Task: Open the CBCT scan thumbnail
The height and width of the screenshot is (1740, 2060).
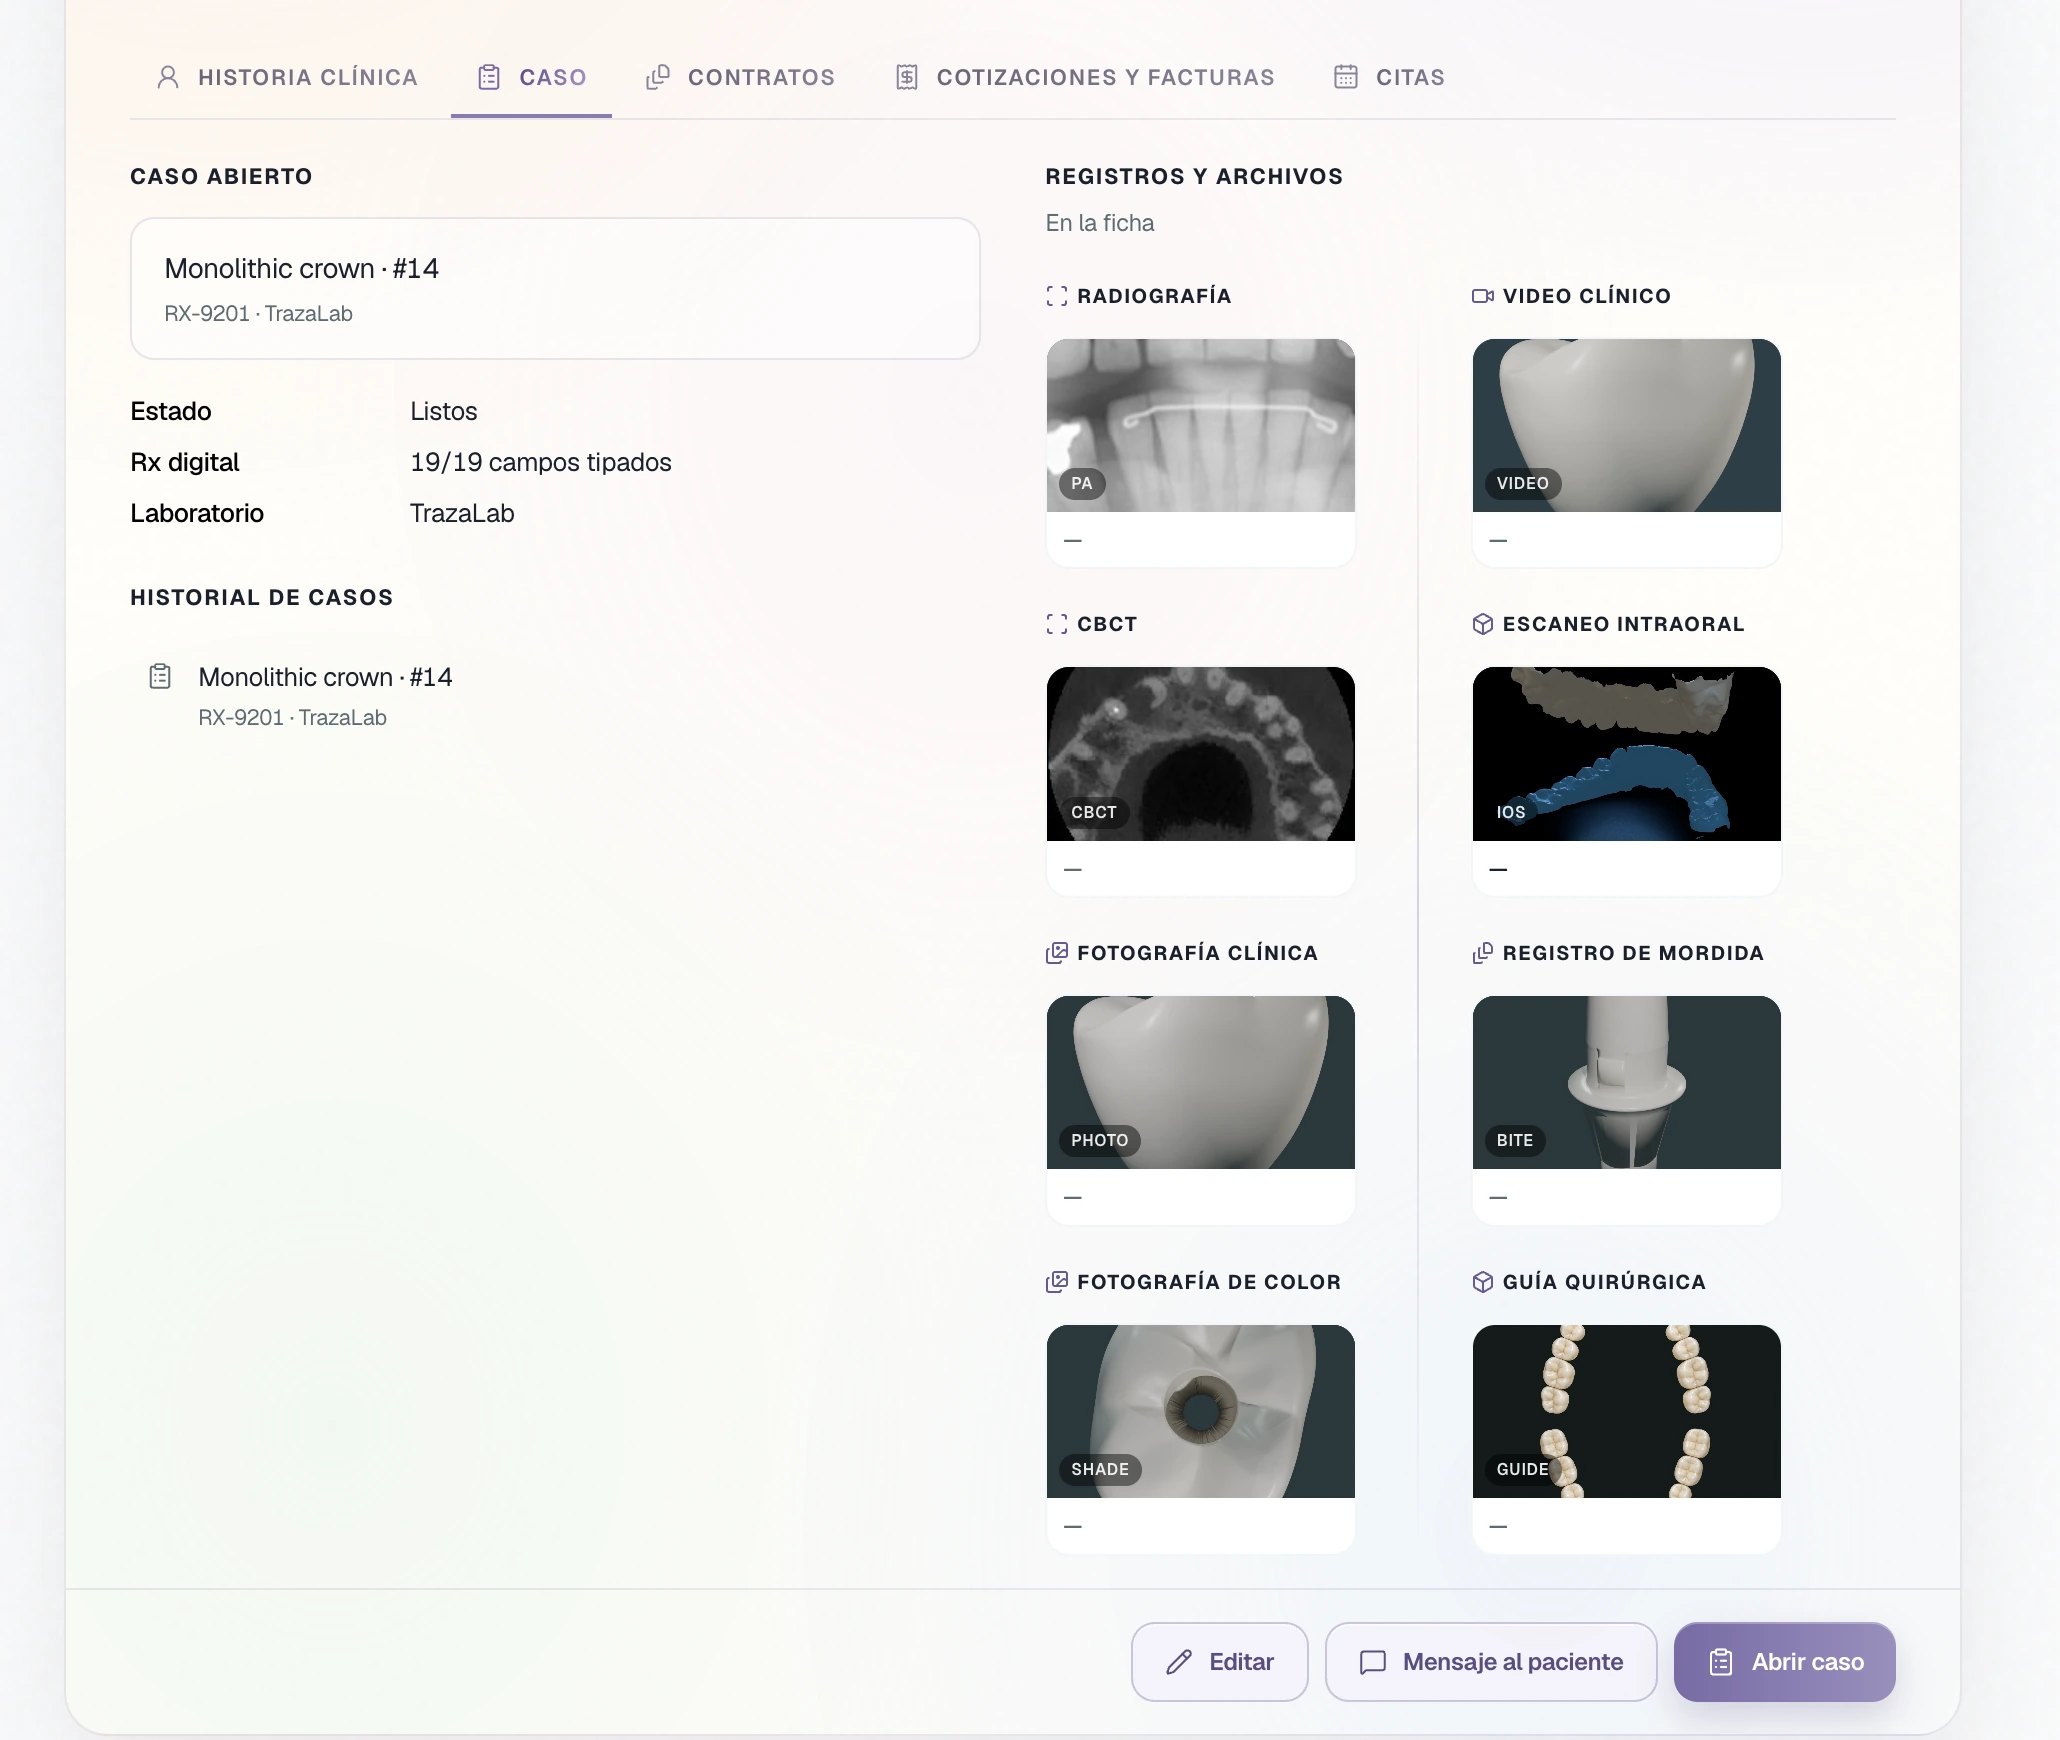Action: [1201, 754]
